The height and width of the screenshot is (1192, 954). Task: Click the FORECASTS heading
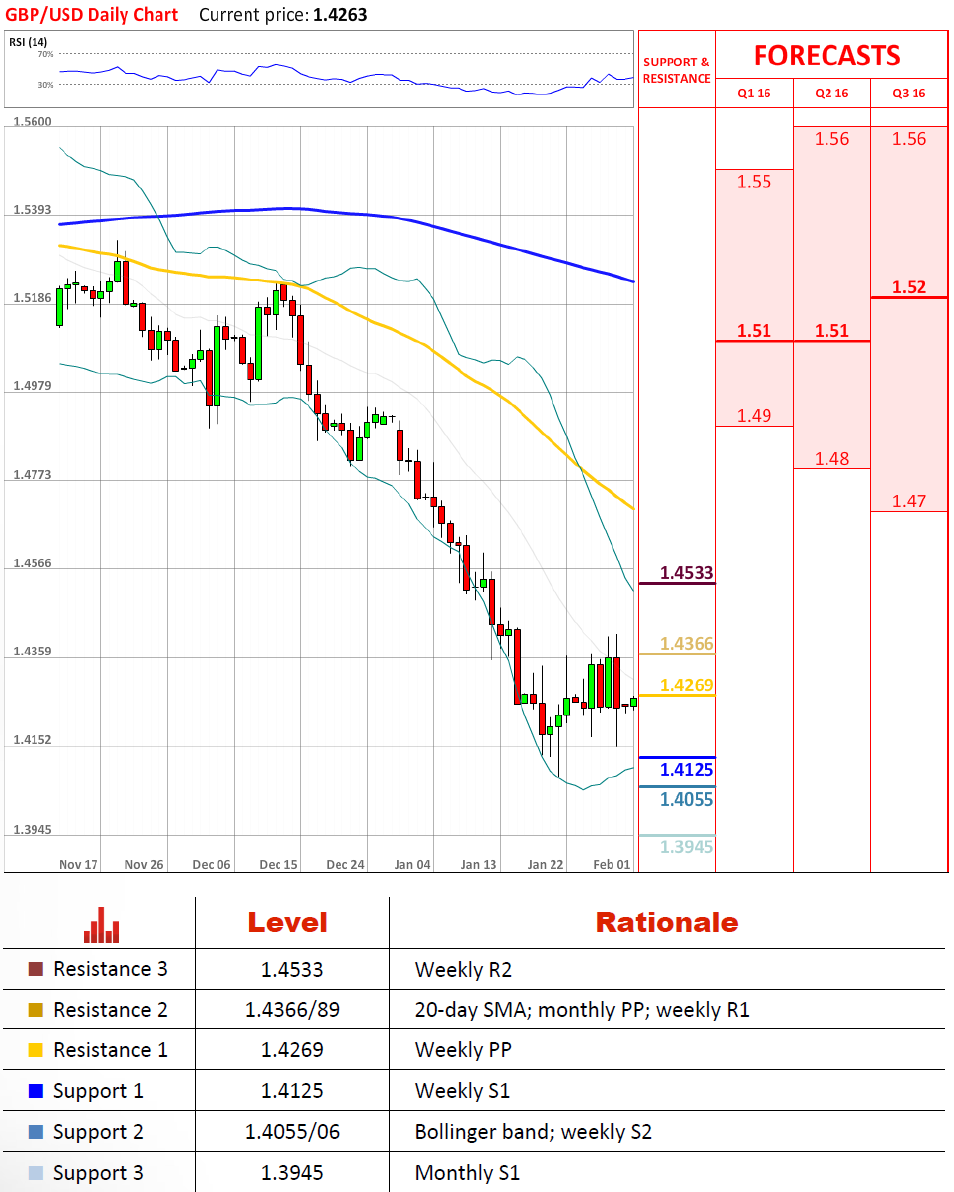(x=827, y=55)
